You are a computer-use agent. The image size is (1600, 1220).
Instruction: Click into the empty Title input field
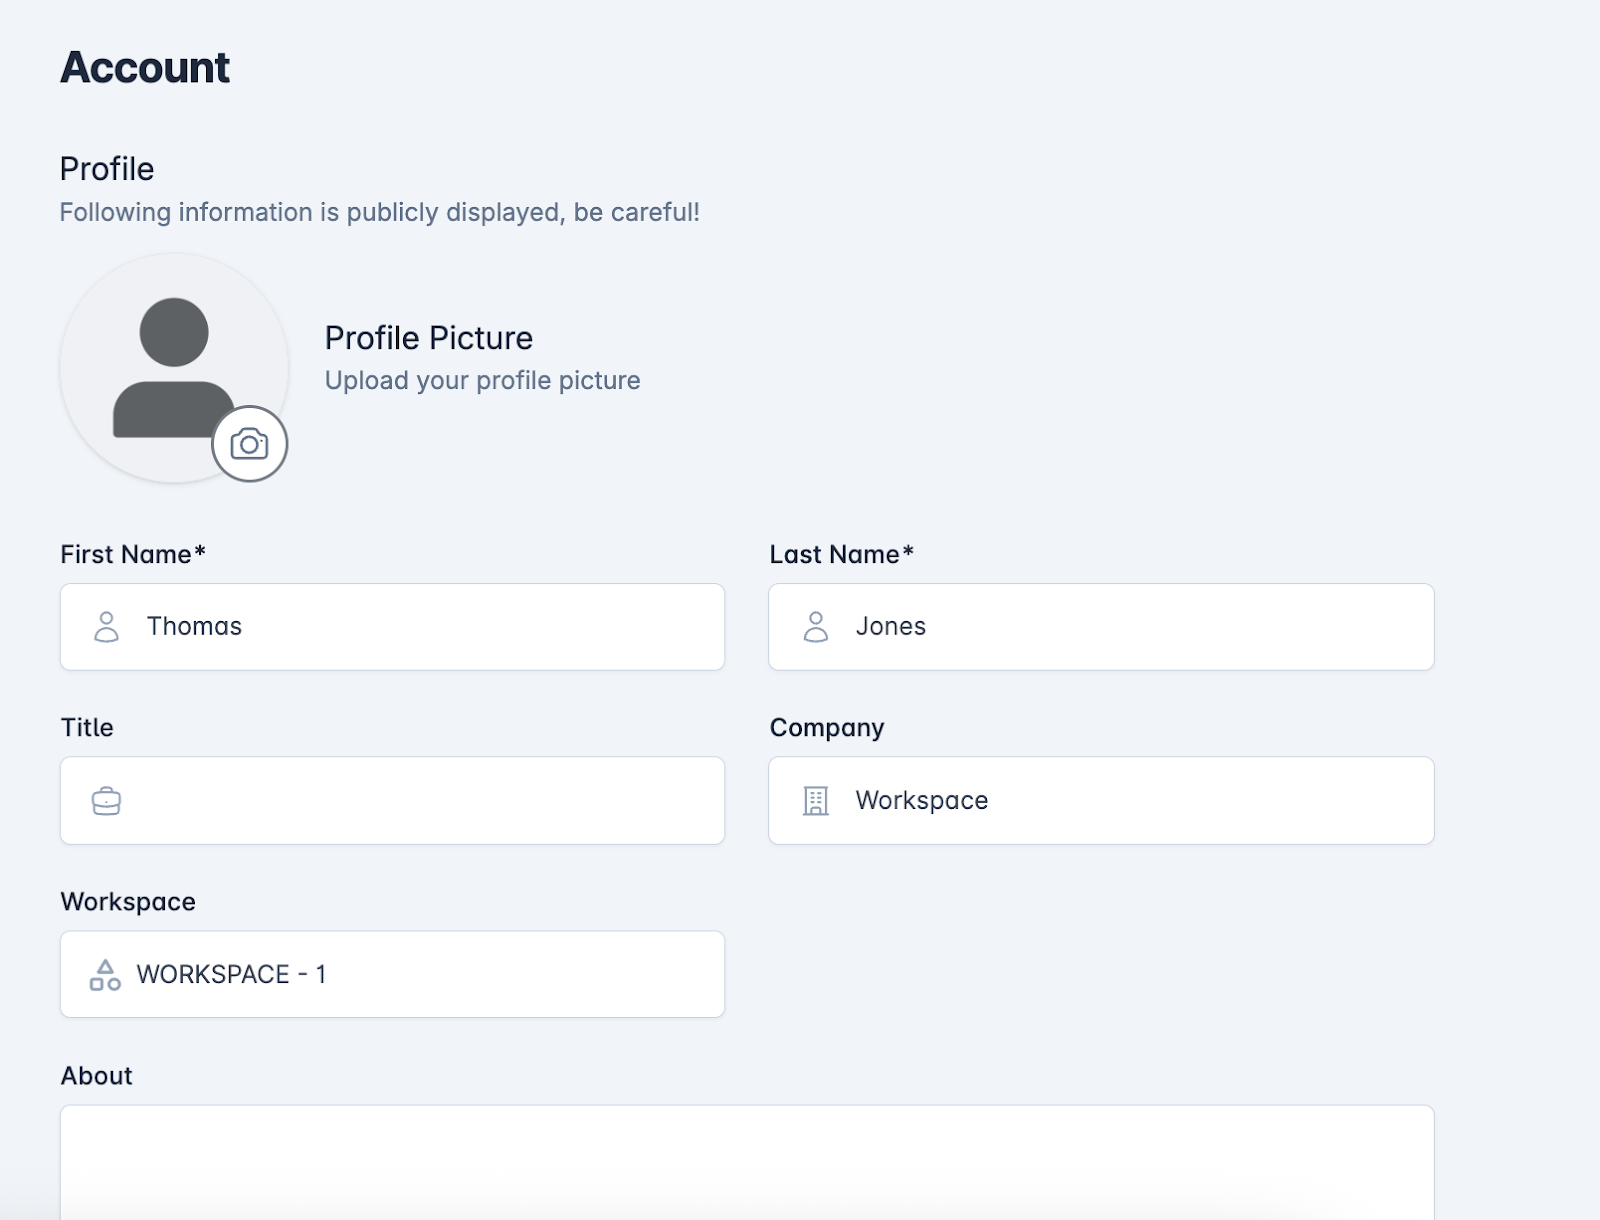pyautogui.click(x=392, y=801)
